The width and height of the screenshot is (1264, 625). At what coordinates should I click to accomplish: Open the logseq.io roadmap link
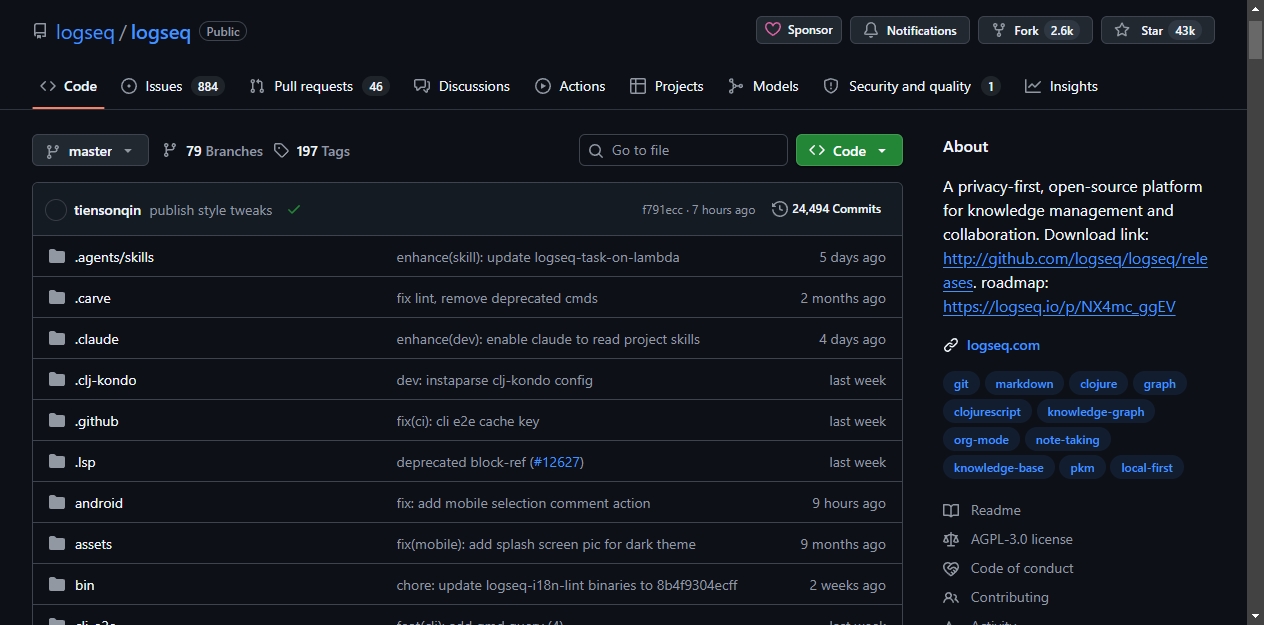coord(1059,307)
